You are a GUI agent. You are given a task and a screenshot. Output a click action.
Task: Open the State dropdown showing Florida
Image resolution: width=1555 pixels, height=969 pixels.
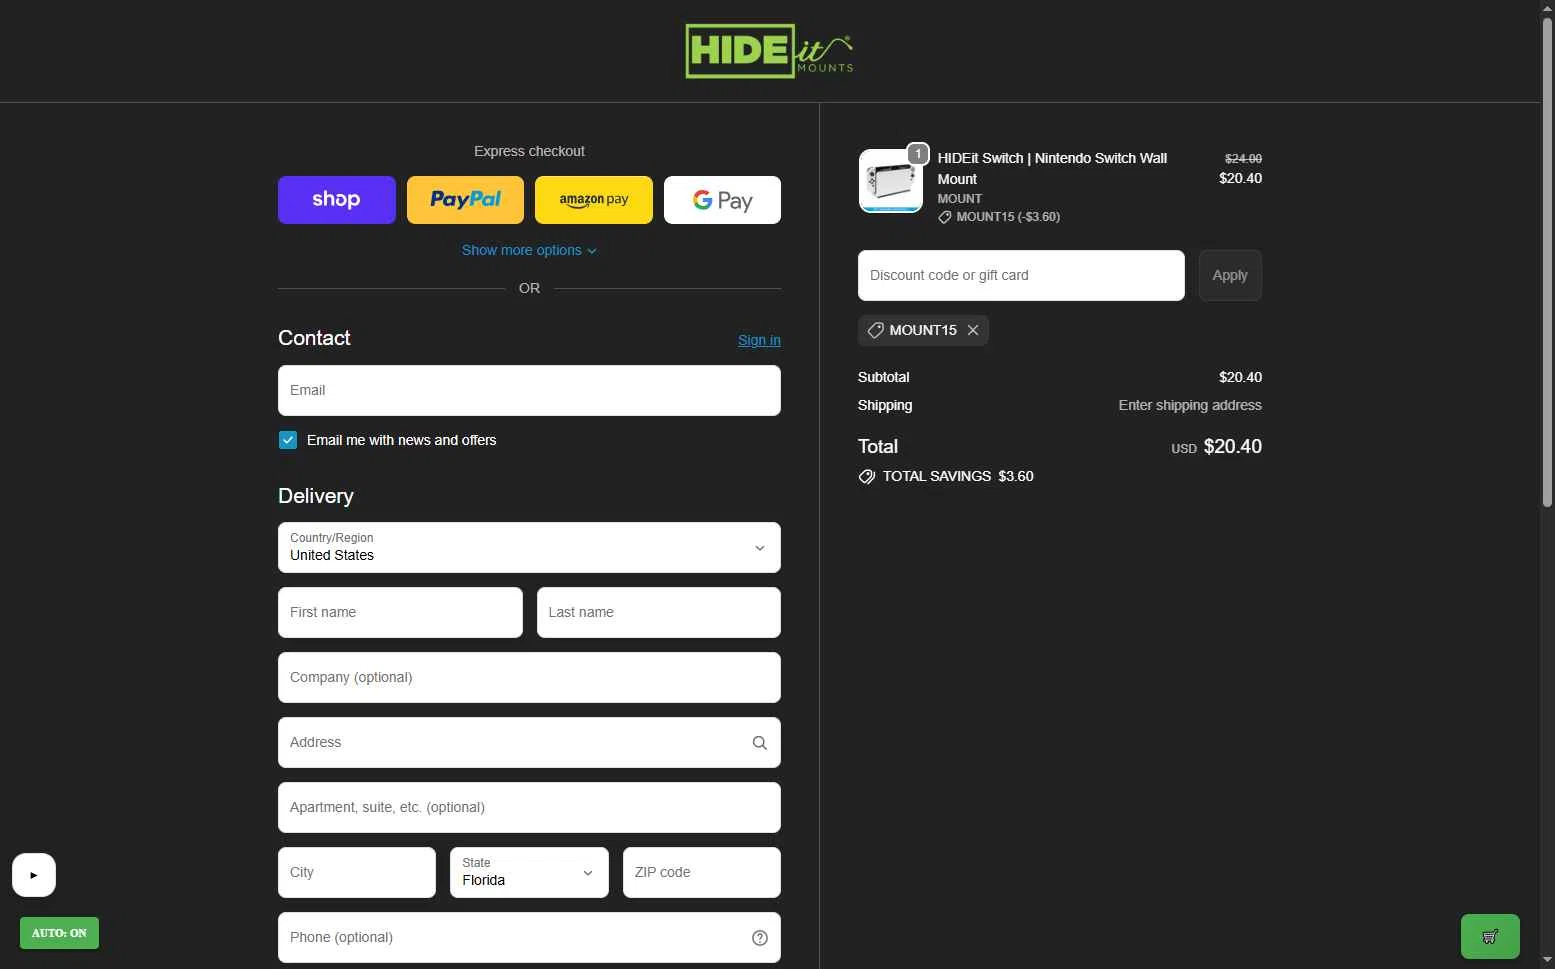[x=529, y=872]
